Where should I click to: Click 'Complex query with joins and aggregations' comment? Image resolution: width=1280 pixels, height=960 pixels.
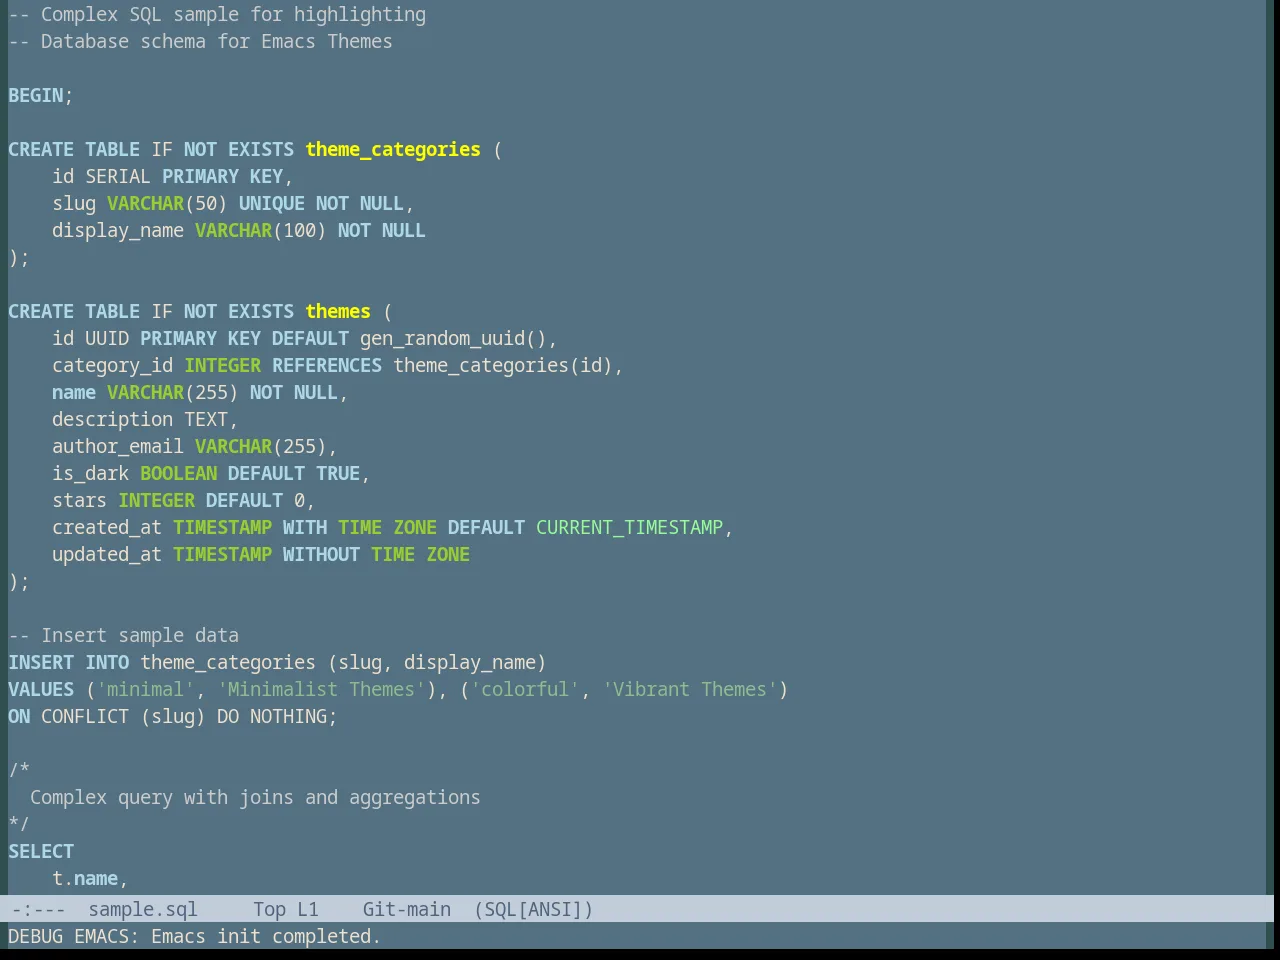click(x=255, y=798)
